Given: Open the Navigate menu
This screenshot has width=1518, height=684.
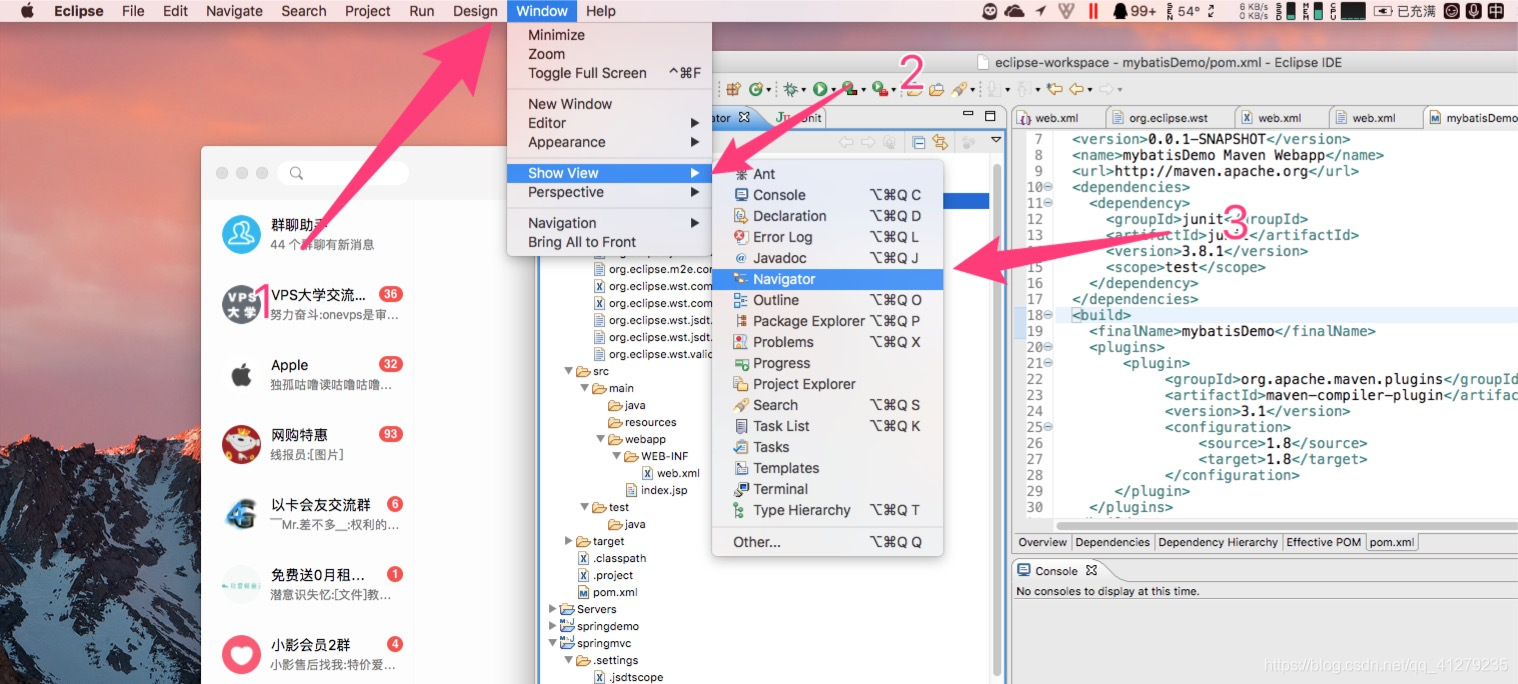Looking at the screenshot, I should (234, 11).
